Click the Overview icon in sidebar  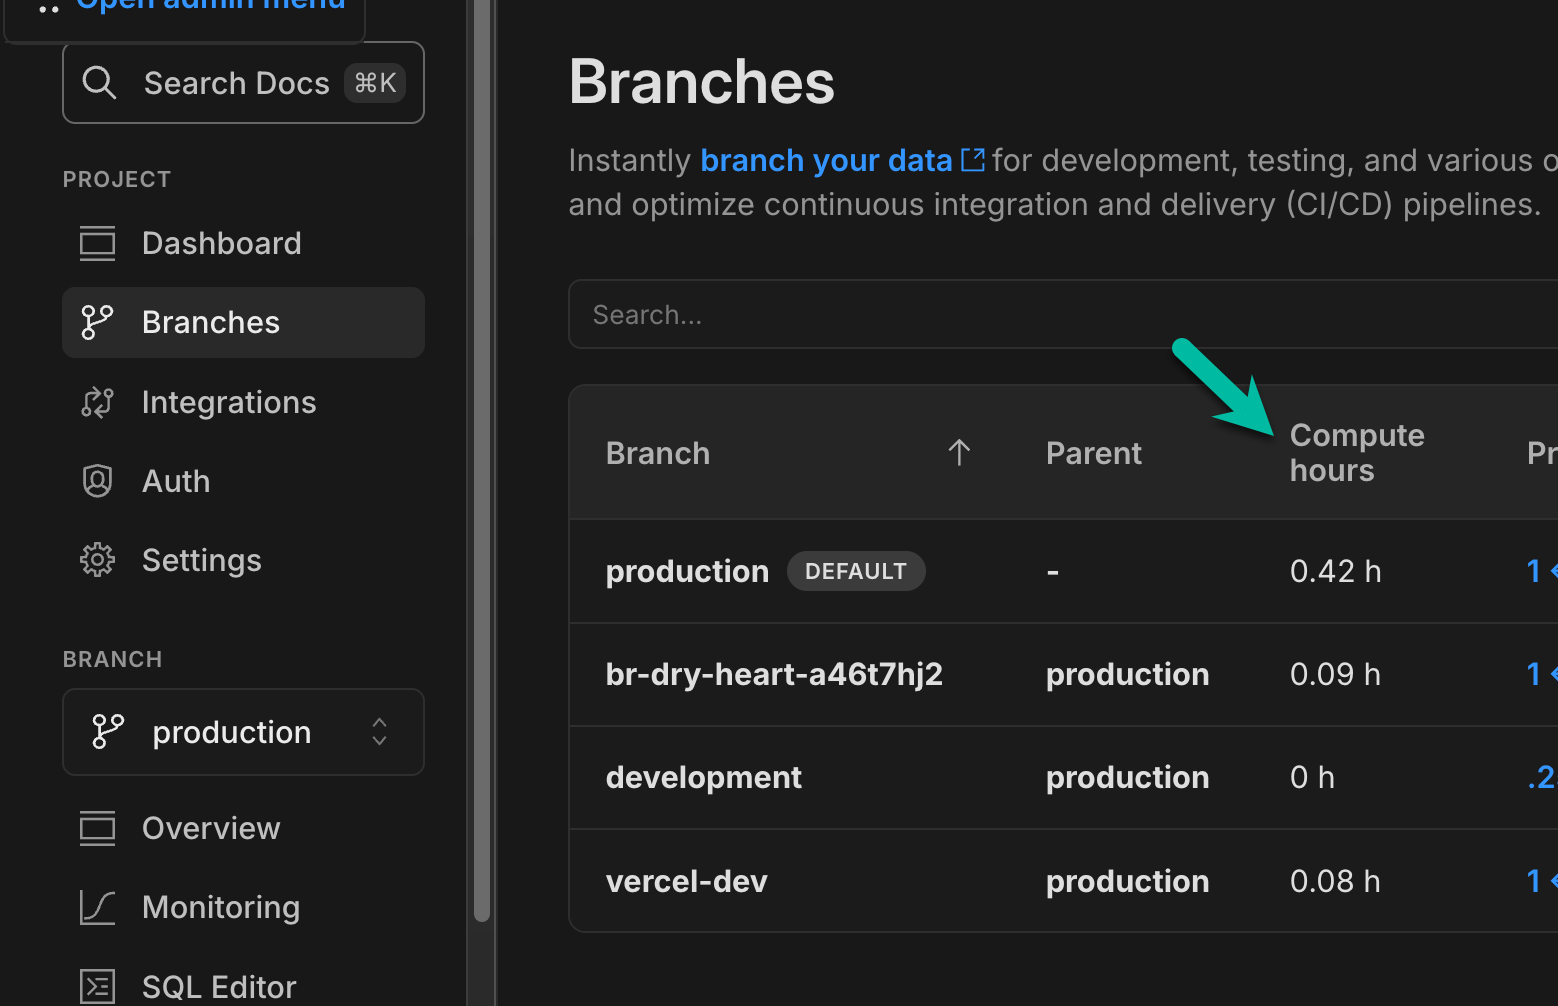tap(97, 828)
